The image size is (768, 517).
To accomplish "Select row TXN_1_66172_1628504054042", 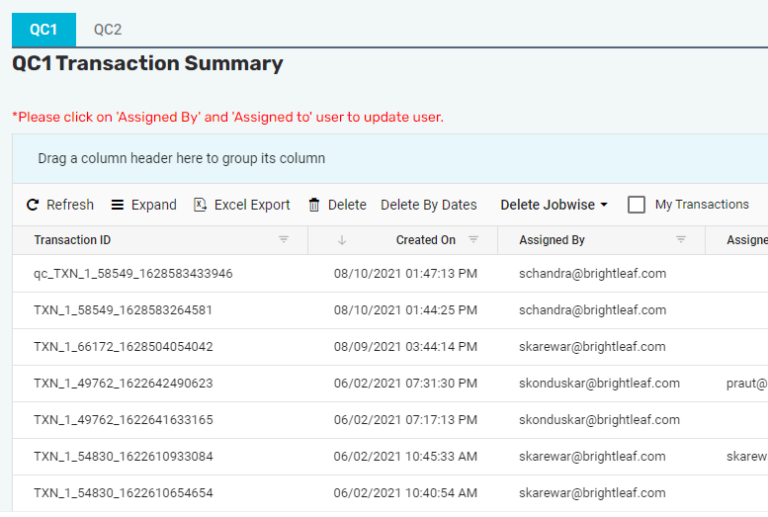I will (x=123, y=347).
